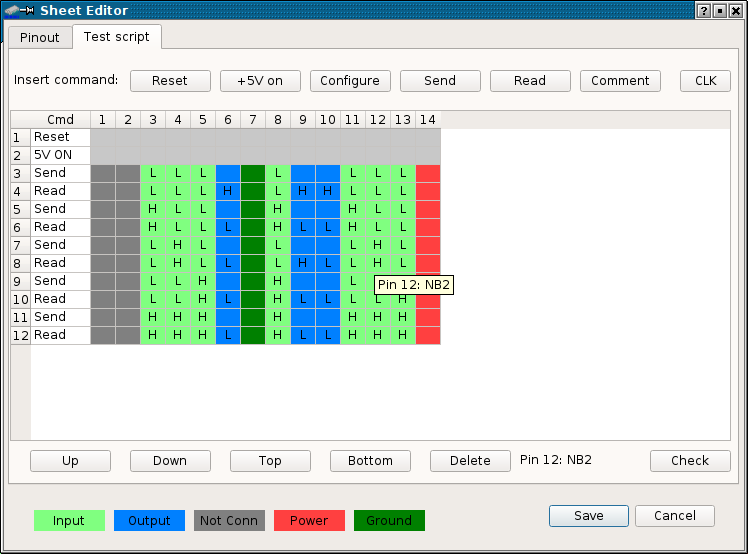Click the column 14 header
The image size is (748, 554).
[428, 120]
